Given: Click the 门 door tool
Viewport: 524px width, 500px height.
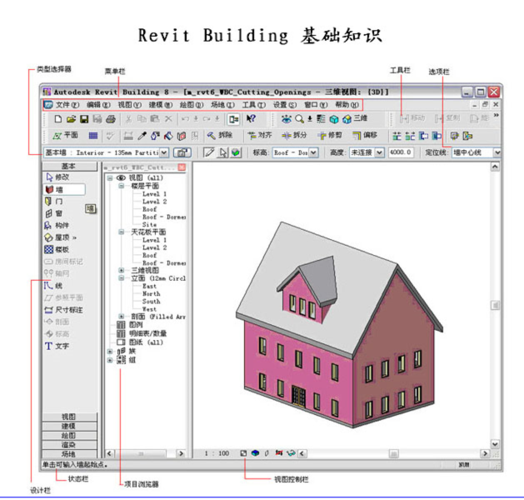Looking at the screenshot, I should pyautogui.click(x=54, y=202).
